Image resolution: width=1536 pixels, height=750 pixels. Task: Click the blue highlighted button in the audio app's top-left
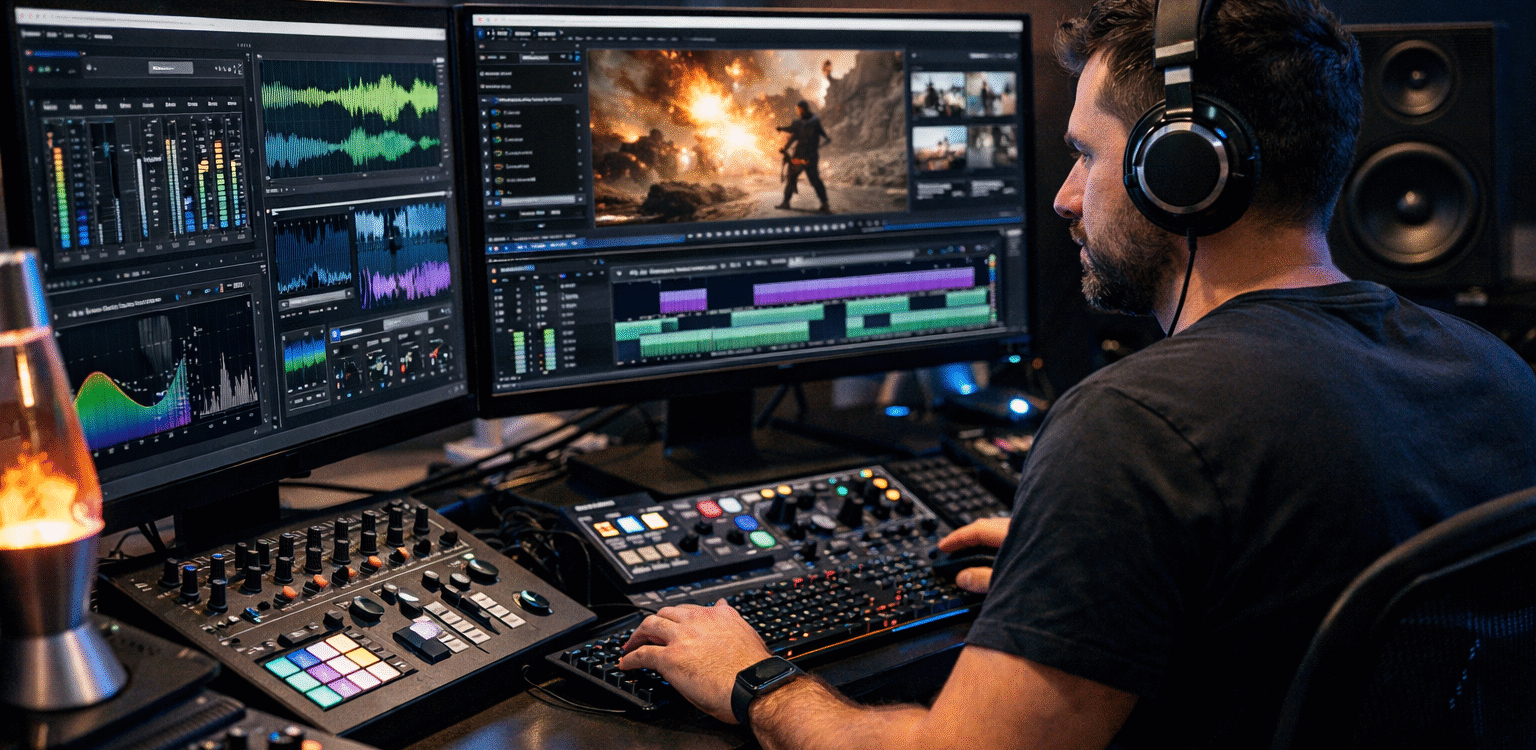pyautogui.click(x=52, y=53)
